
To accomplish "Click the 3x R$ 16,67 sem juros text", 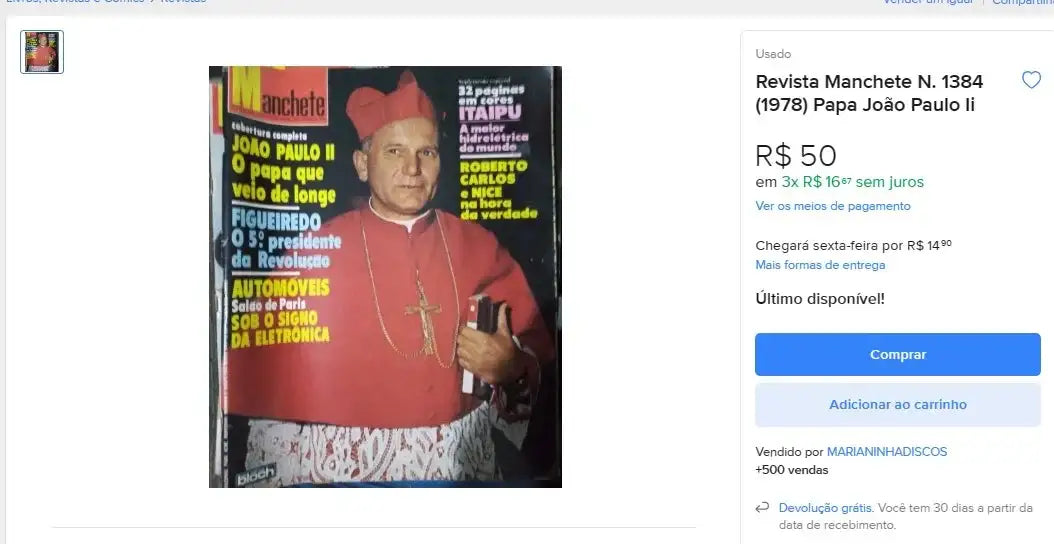I will tap(852, 182).
